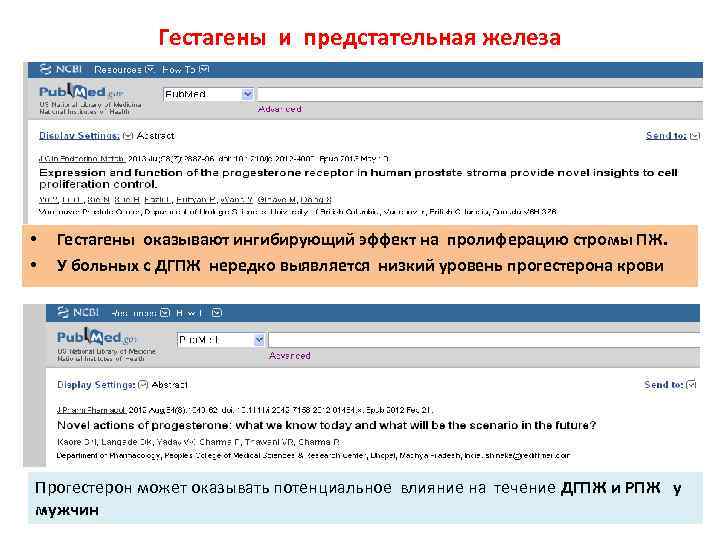Screen dimensions: 720x540
Task: Open Display Settings in the upper abstract
Action: pyautogui.click(x=79, y=135)
